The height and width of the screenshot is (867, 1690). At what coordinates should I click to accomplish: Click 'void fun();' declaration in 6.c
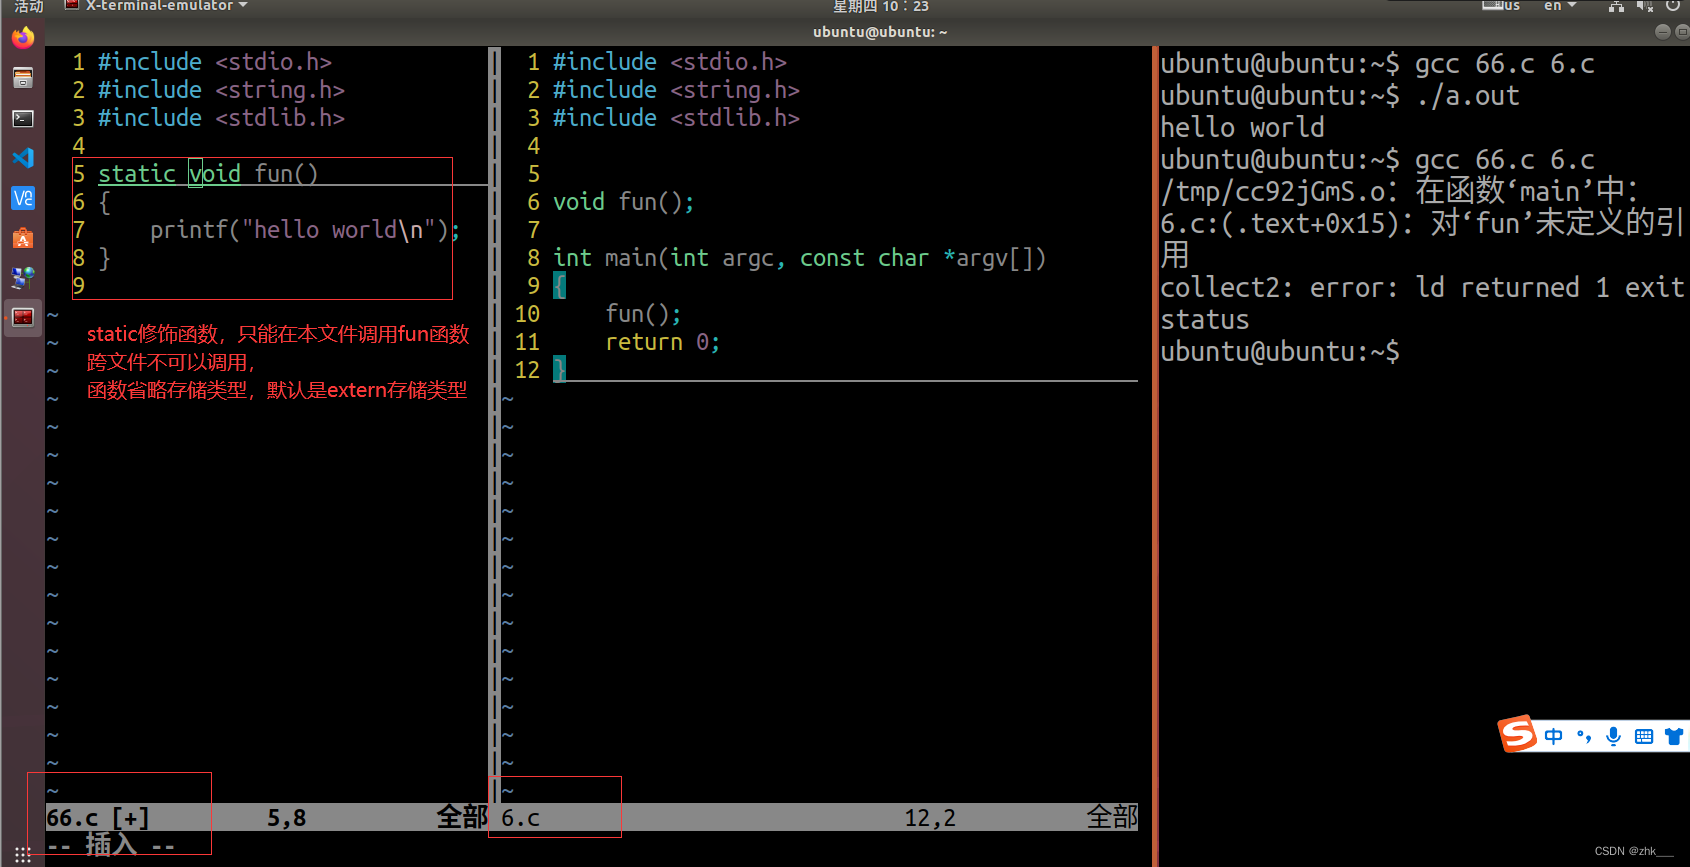(x=623, y=202)
